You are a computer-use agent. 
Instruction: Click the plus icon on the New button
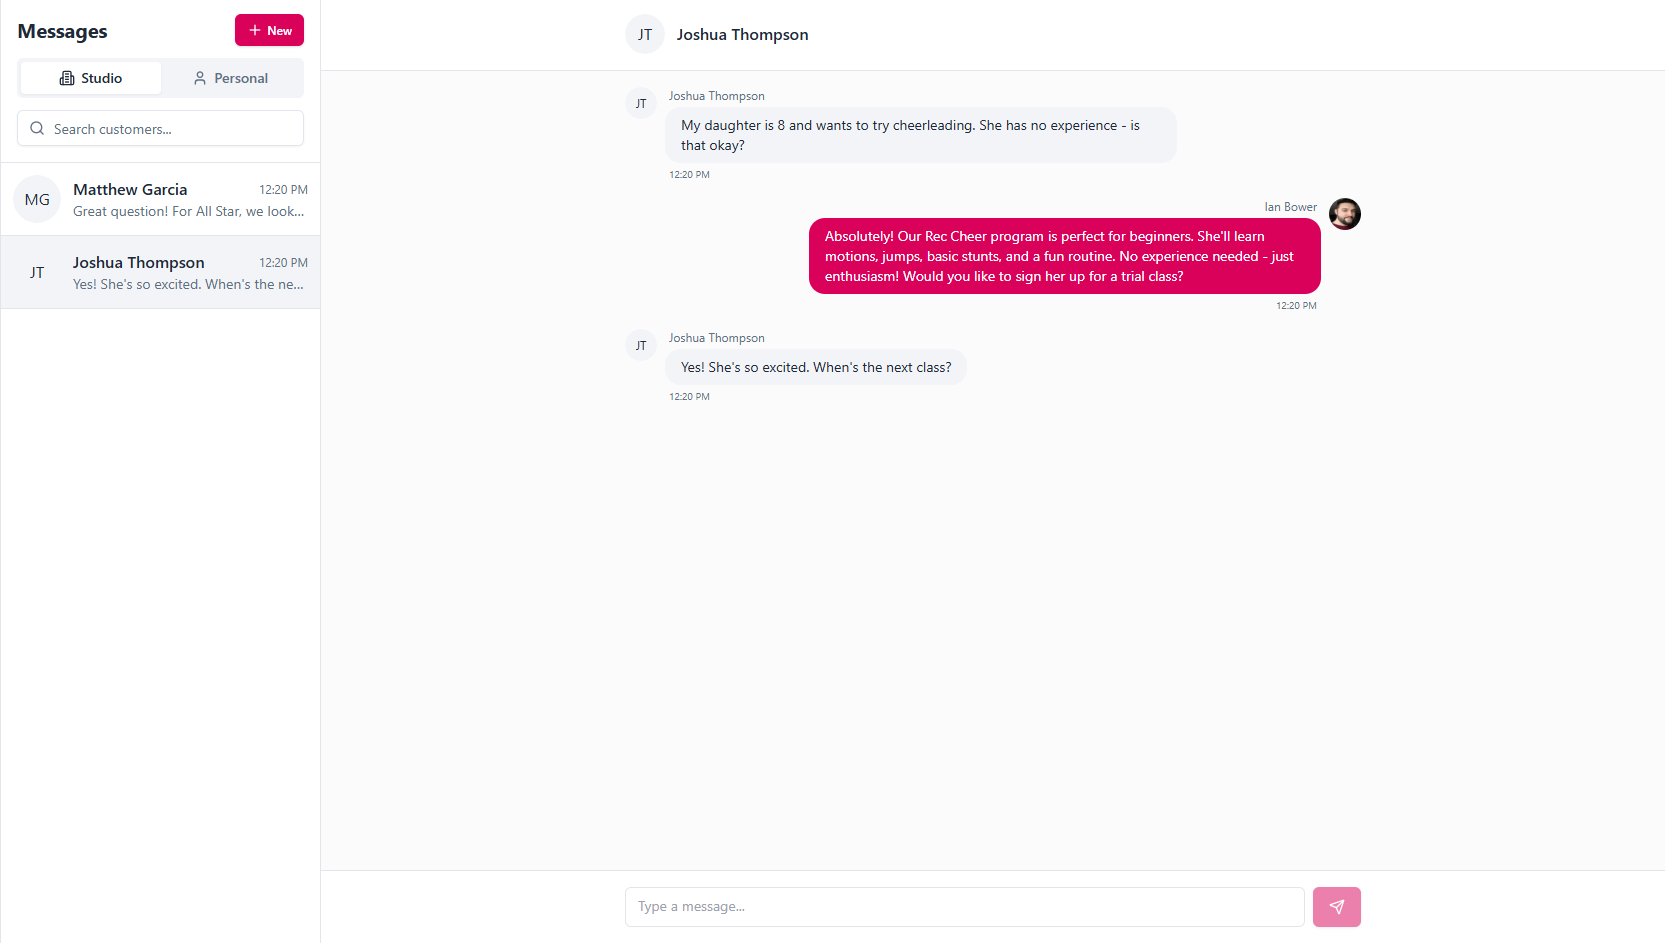click(x=255, y=30)
